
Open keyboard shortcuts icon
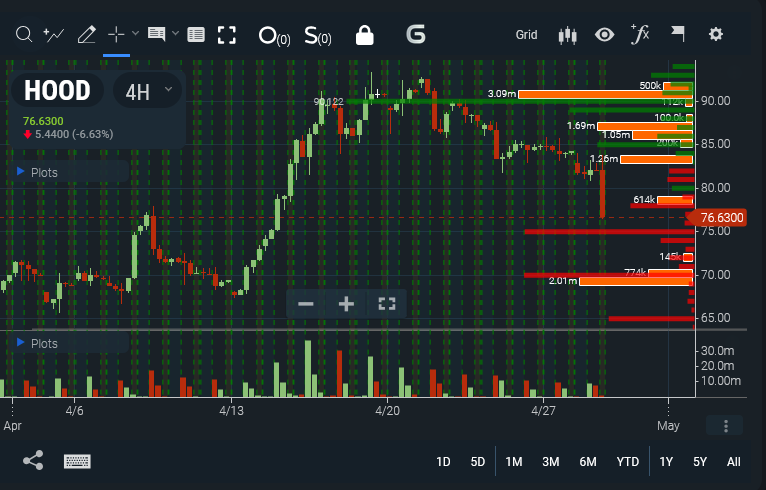(x=77, y=461)
